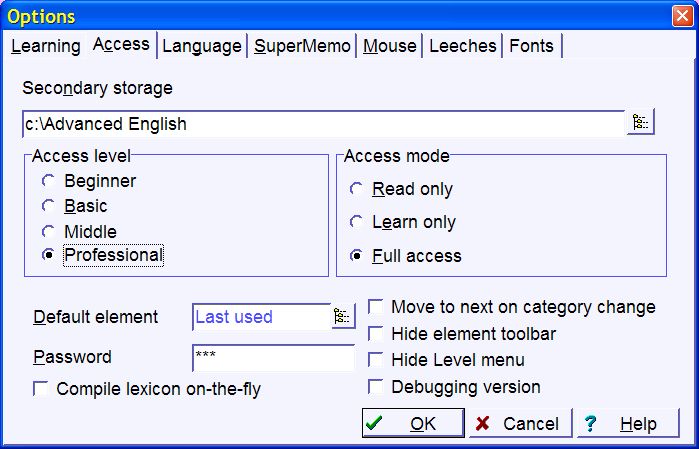
Task: Toggle the Hide element toolbar checkbox
Action: click(376, 334)
